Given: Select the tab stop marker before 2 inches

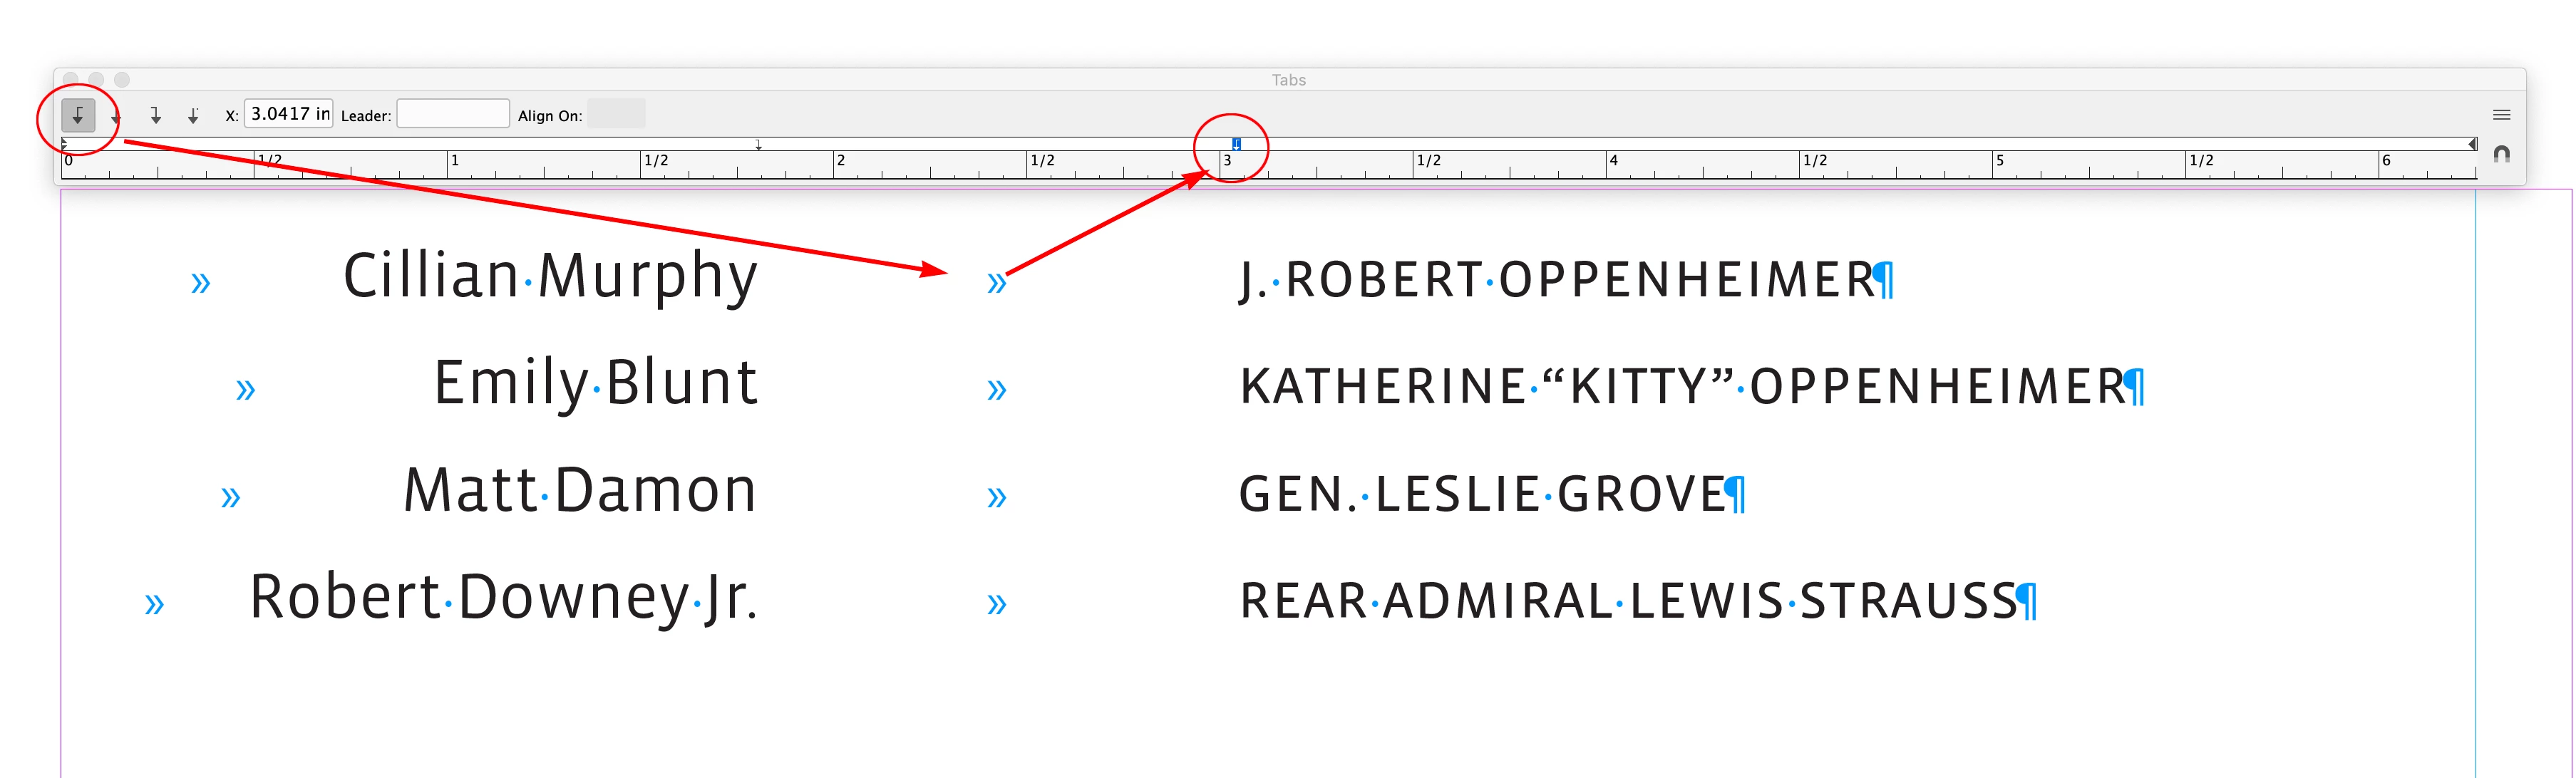Looking at the screenshot, I should [x=758, y=145].
